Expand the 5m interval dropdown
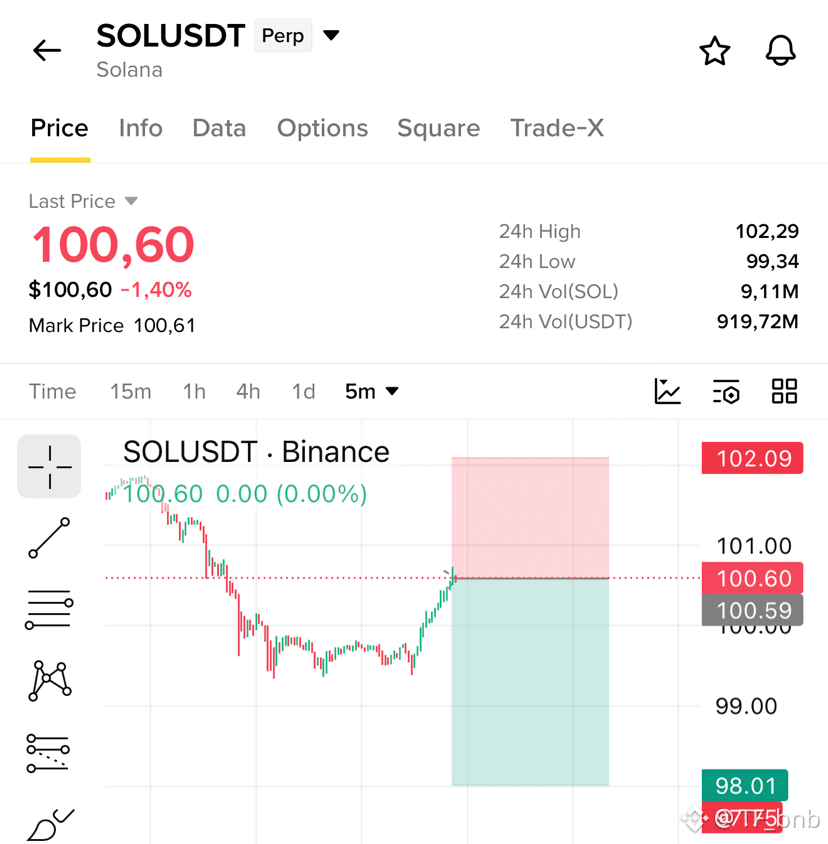This screenshot has height=844, width=828. 372,391
